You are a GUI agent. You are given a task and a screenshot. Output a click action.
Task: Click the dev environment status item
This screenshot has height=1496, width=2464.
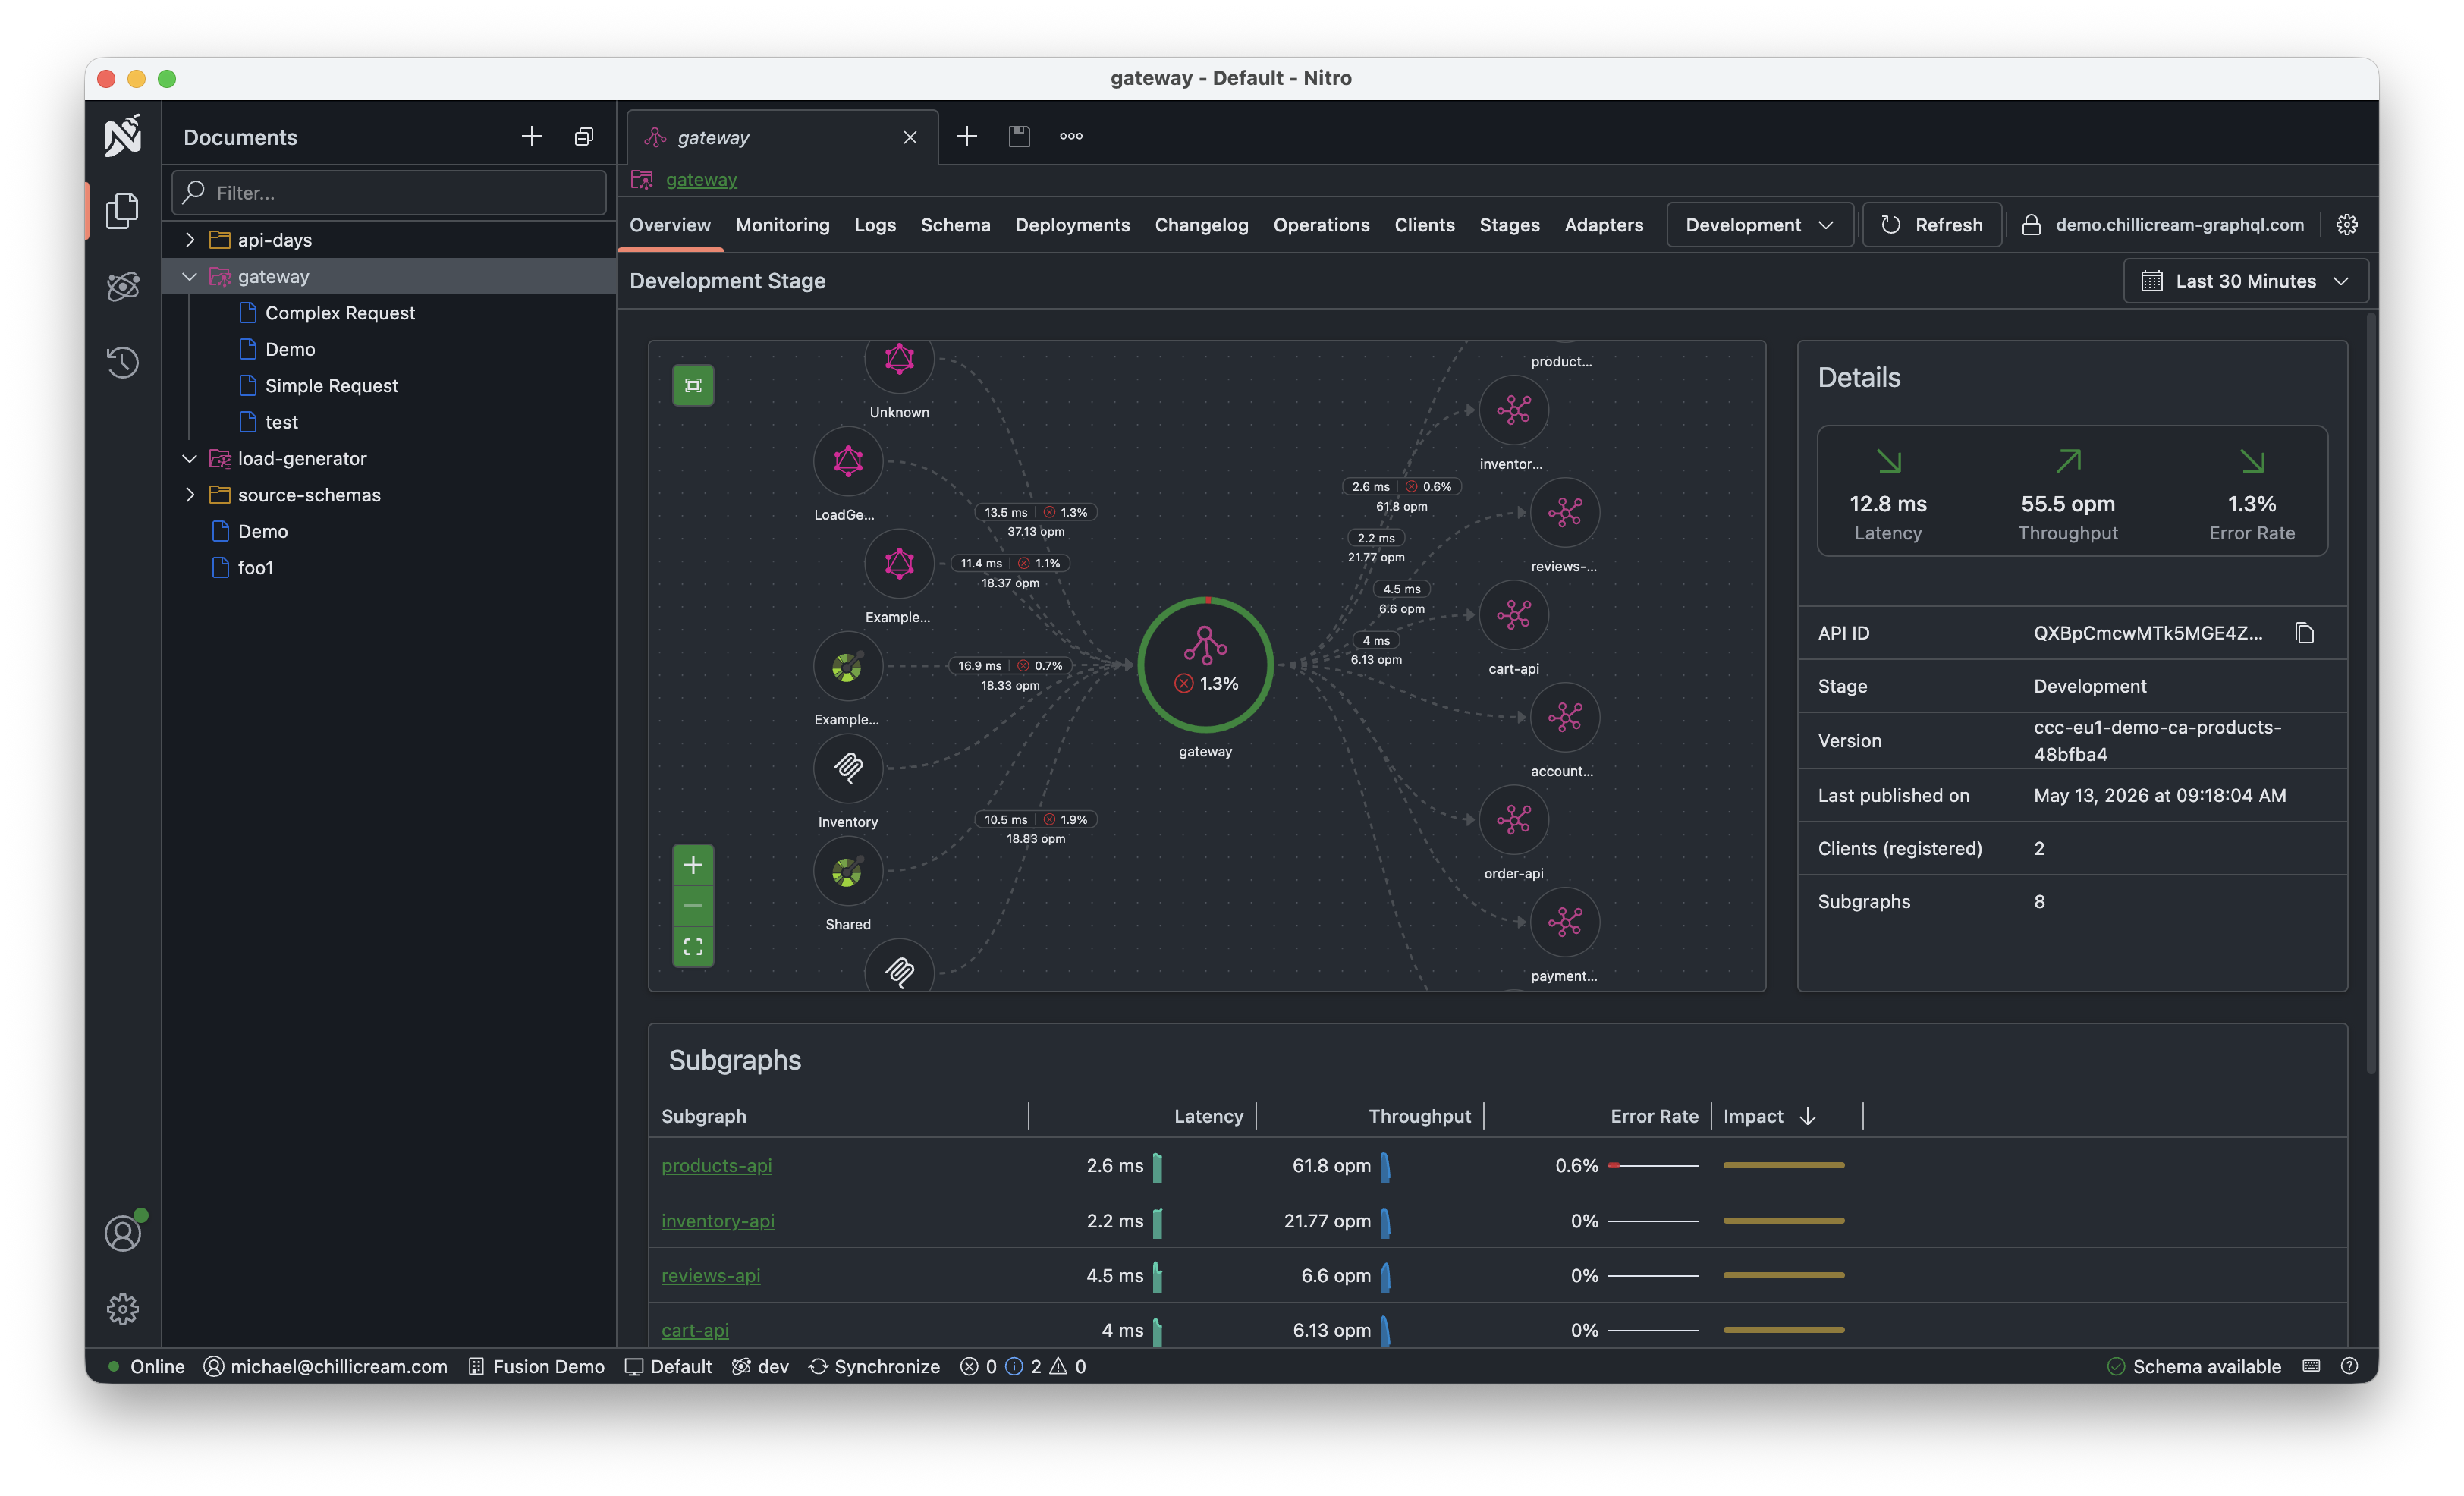pos(761,1366)
